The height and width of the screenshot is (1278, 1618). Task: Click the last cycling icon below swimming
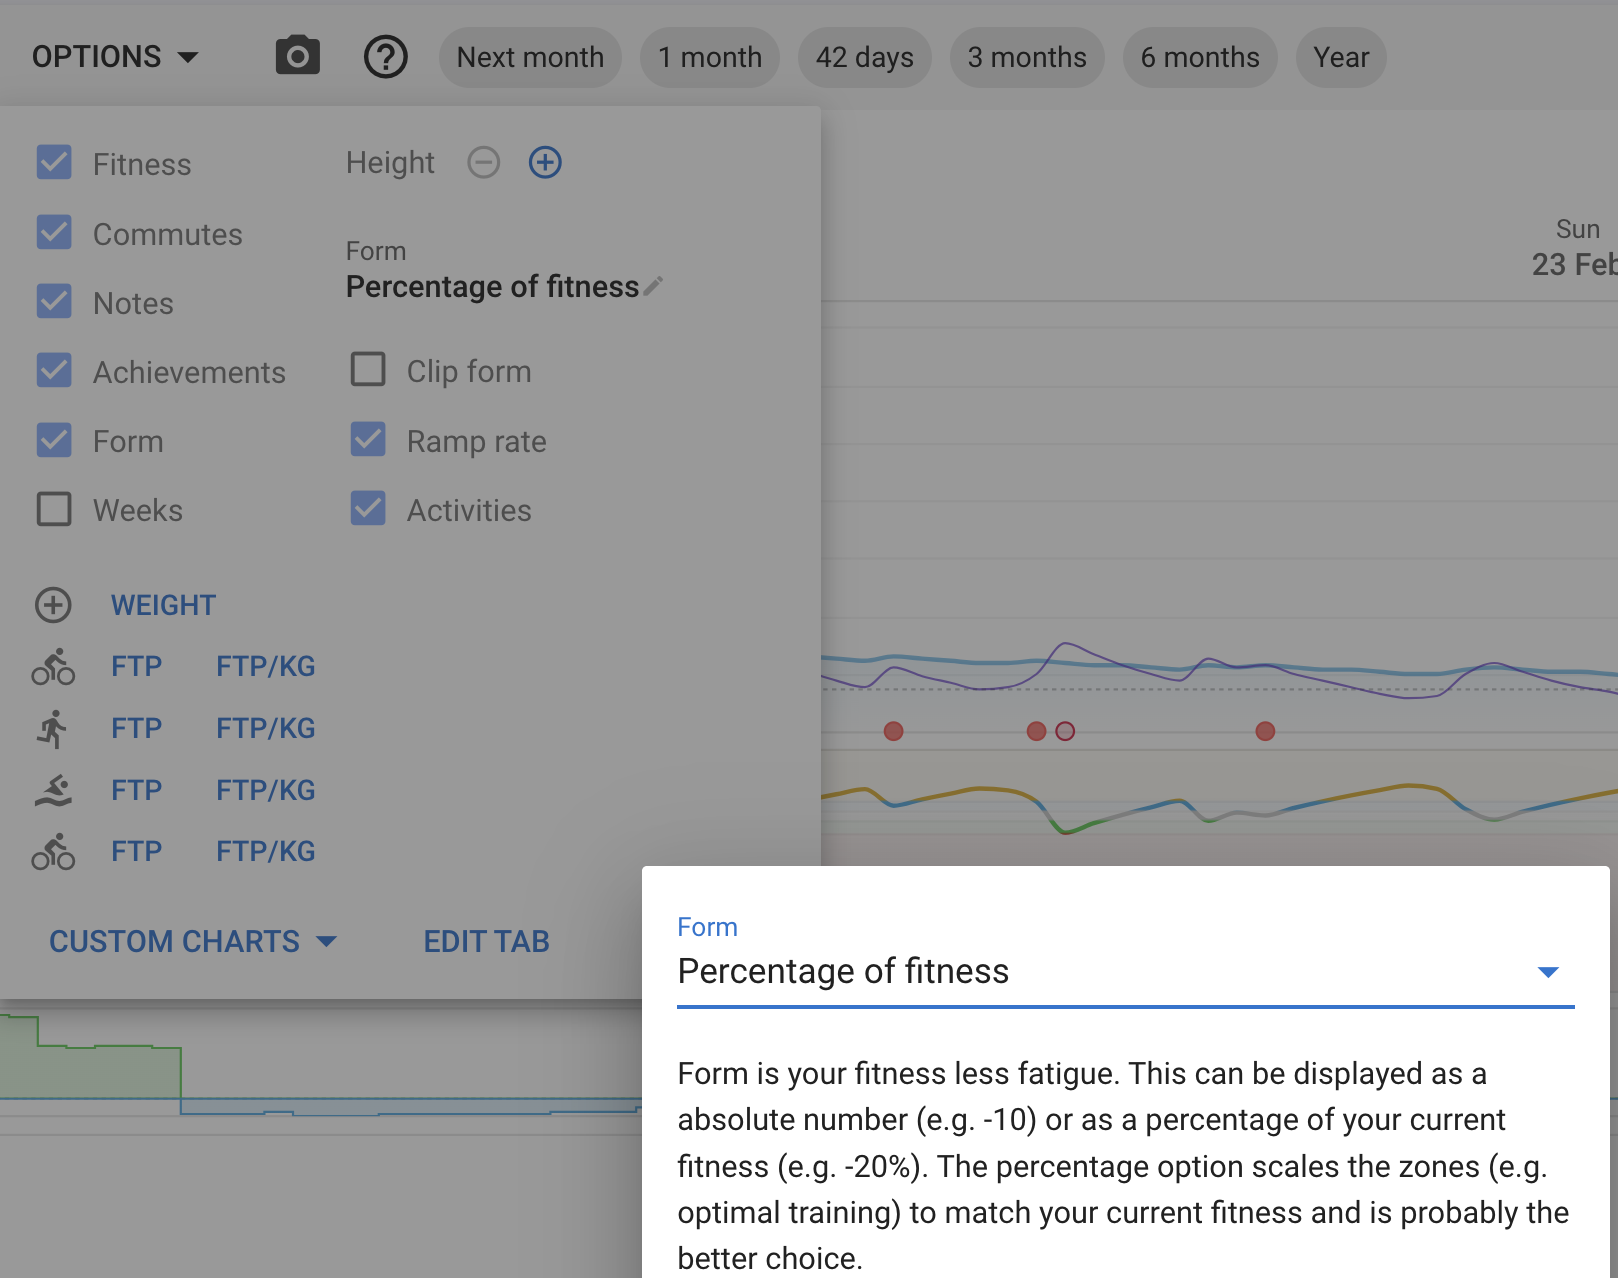(53, 852)
